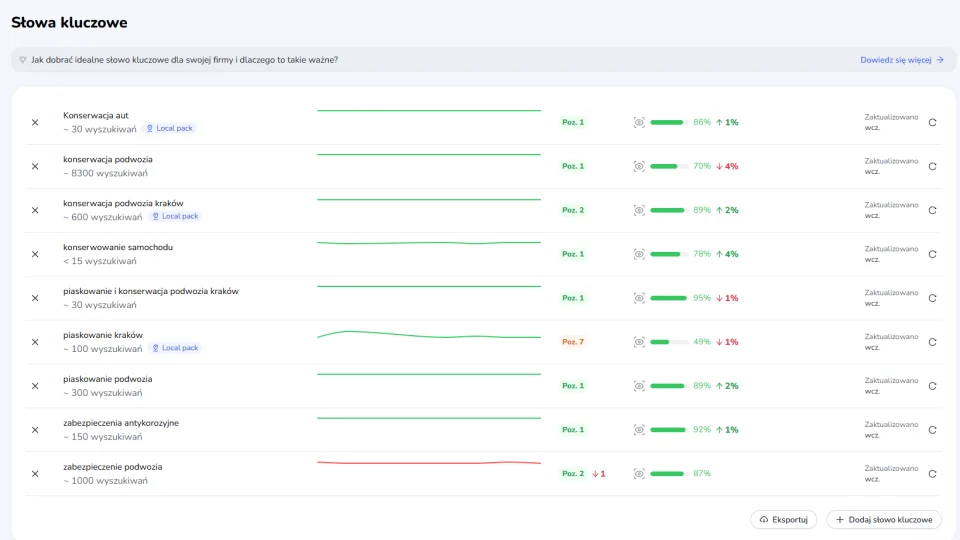Image resolution: width=960 pixels, height=540 pixels.
Task: Refresh the 'piaskowanie podwozia' row
Action: pos(932,386)
